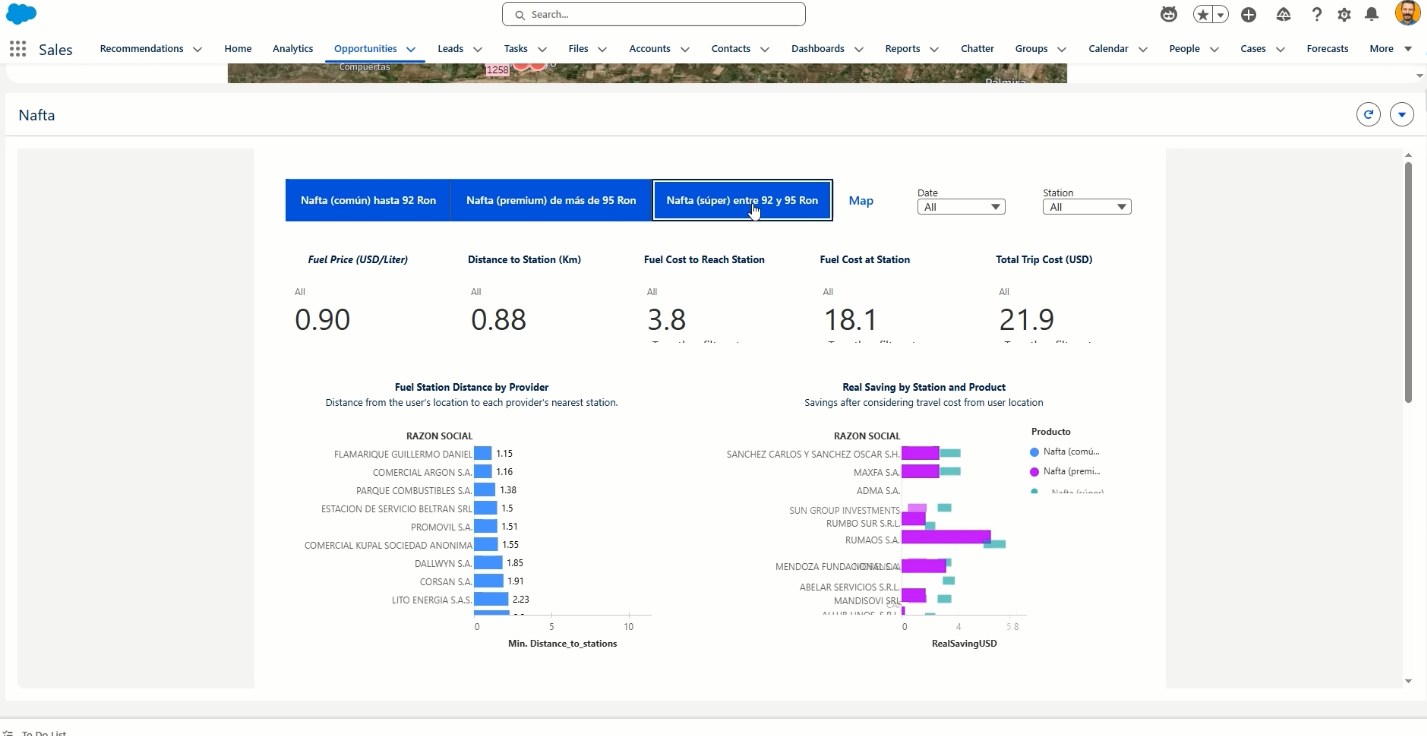
Task: Open the App Launcher grid icon
Action: [x=17, y=49]
